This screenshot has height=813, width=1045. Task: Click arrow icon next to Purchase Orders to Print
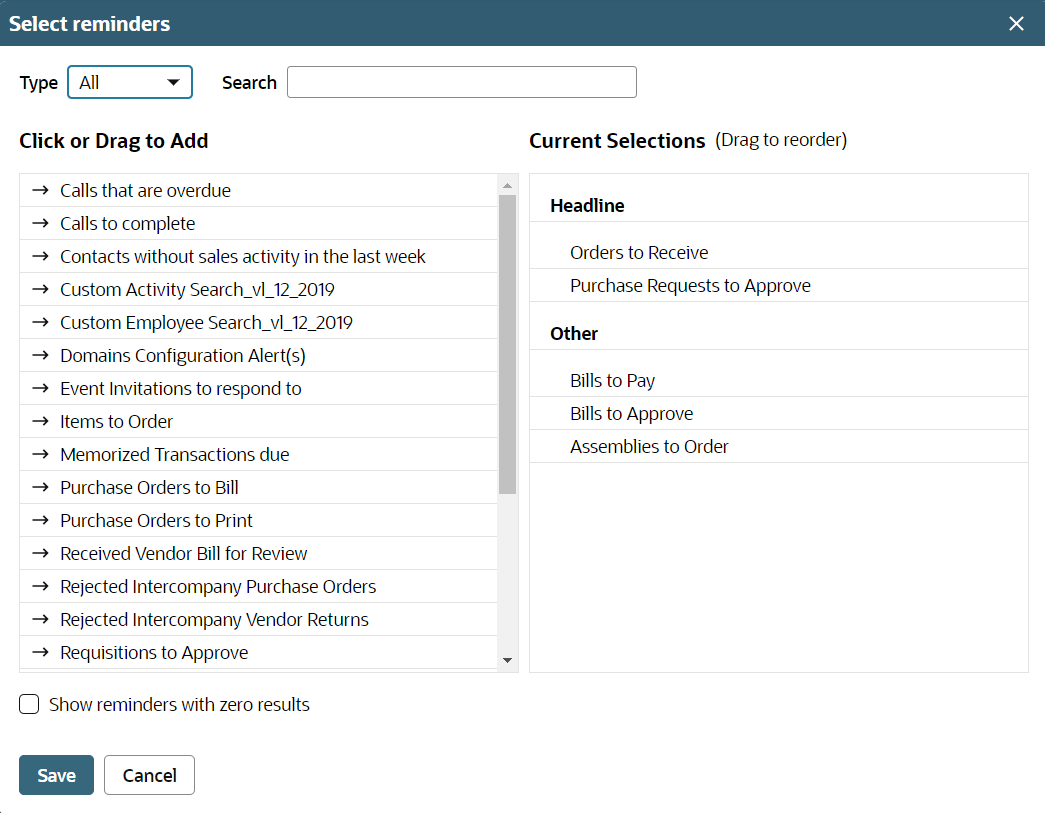[x=40, y=520]
